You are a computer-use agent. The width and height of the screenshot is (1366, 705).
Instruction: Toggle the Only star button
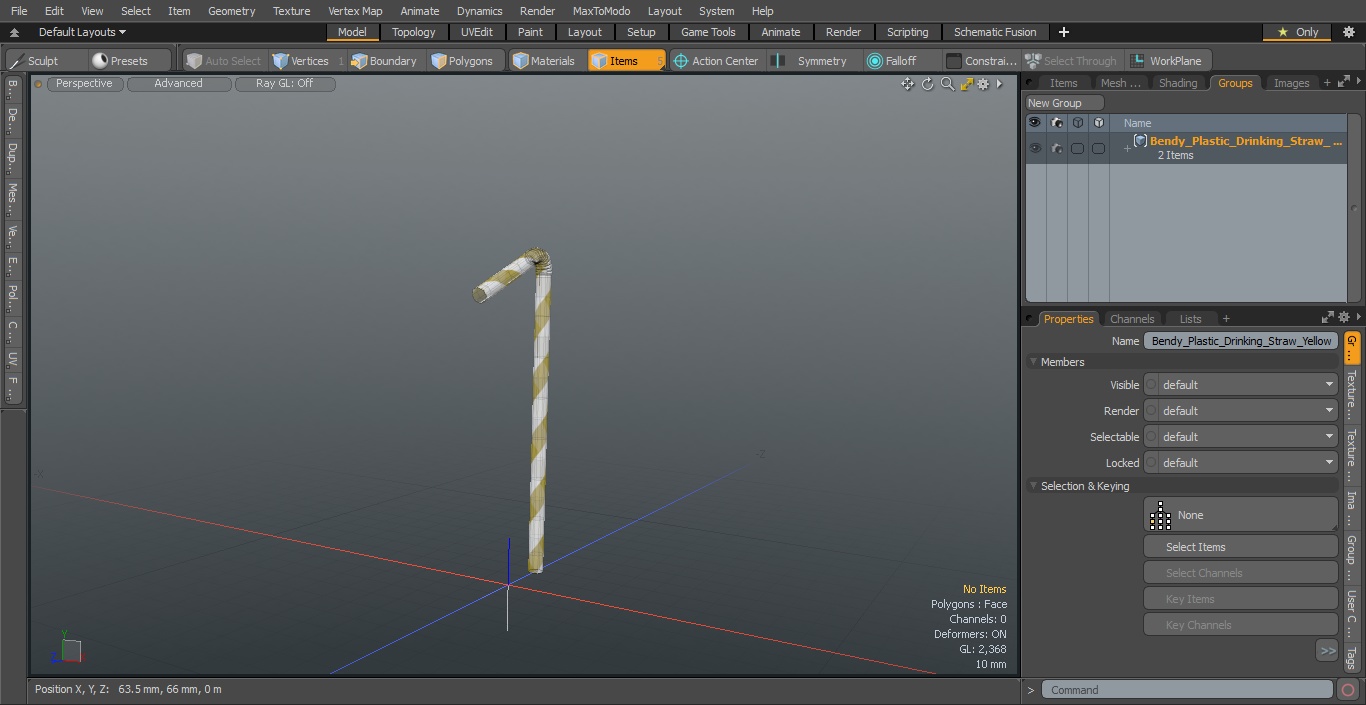pyautogui.click(x=1298, y=32)
